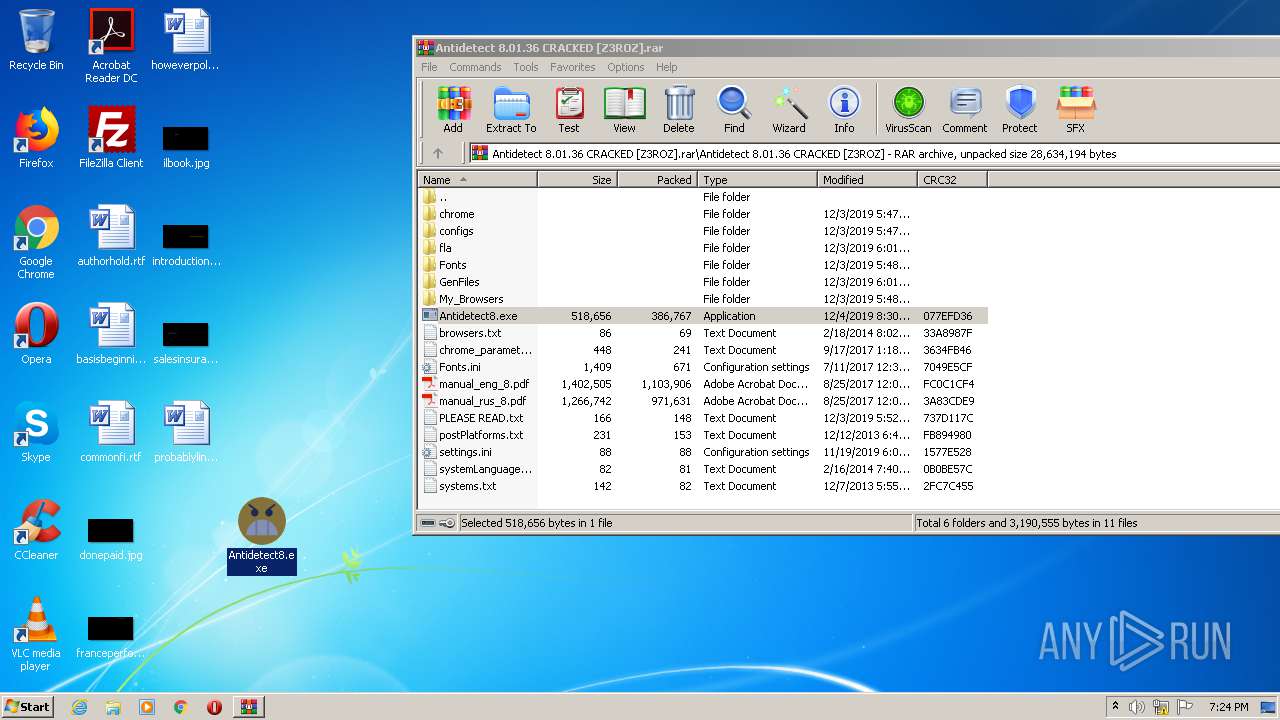Screen dimensions: 1280x720
Task: Select Fonts.ini file
Action: [x=702, y=367]
